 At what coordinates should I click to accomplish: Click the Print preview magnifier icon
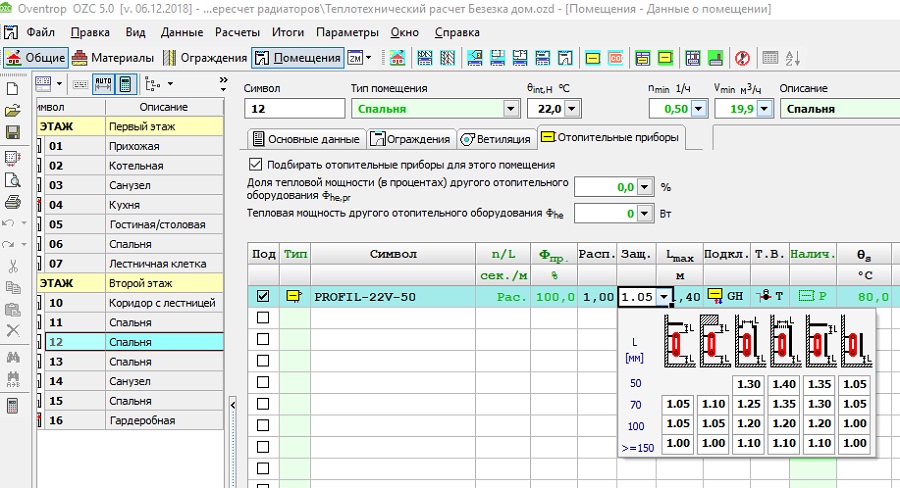coord(12,181)
